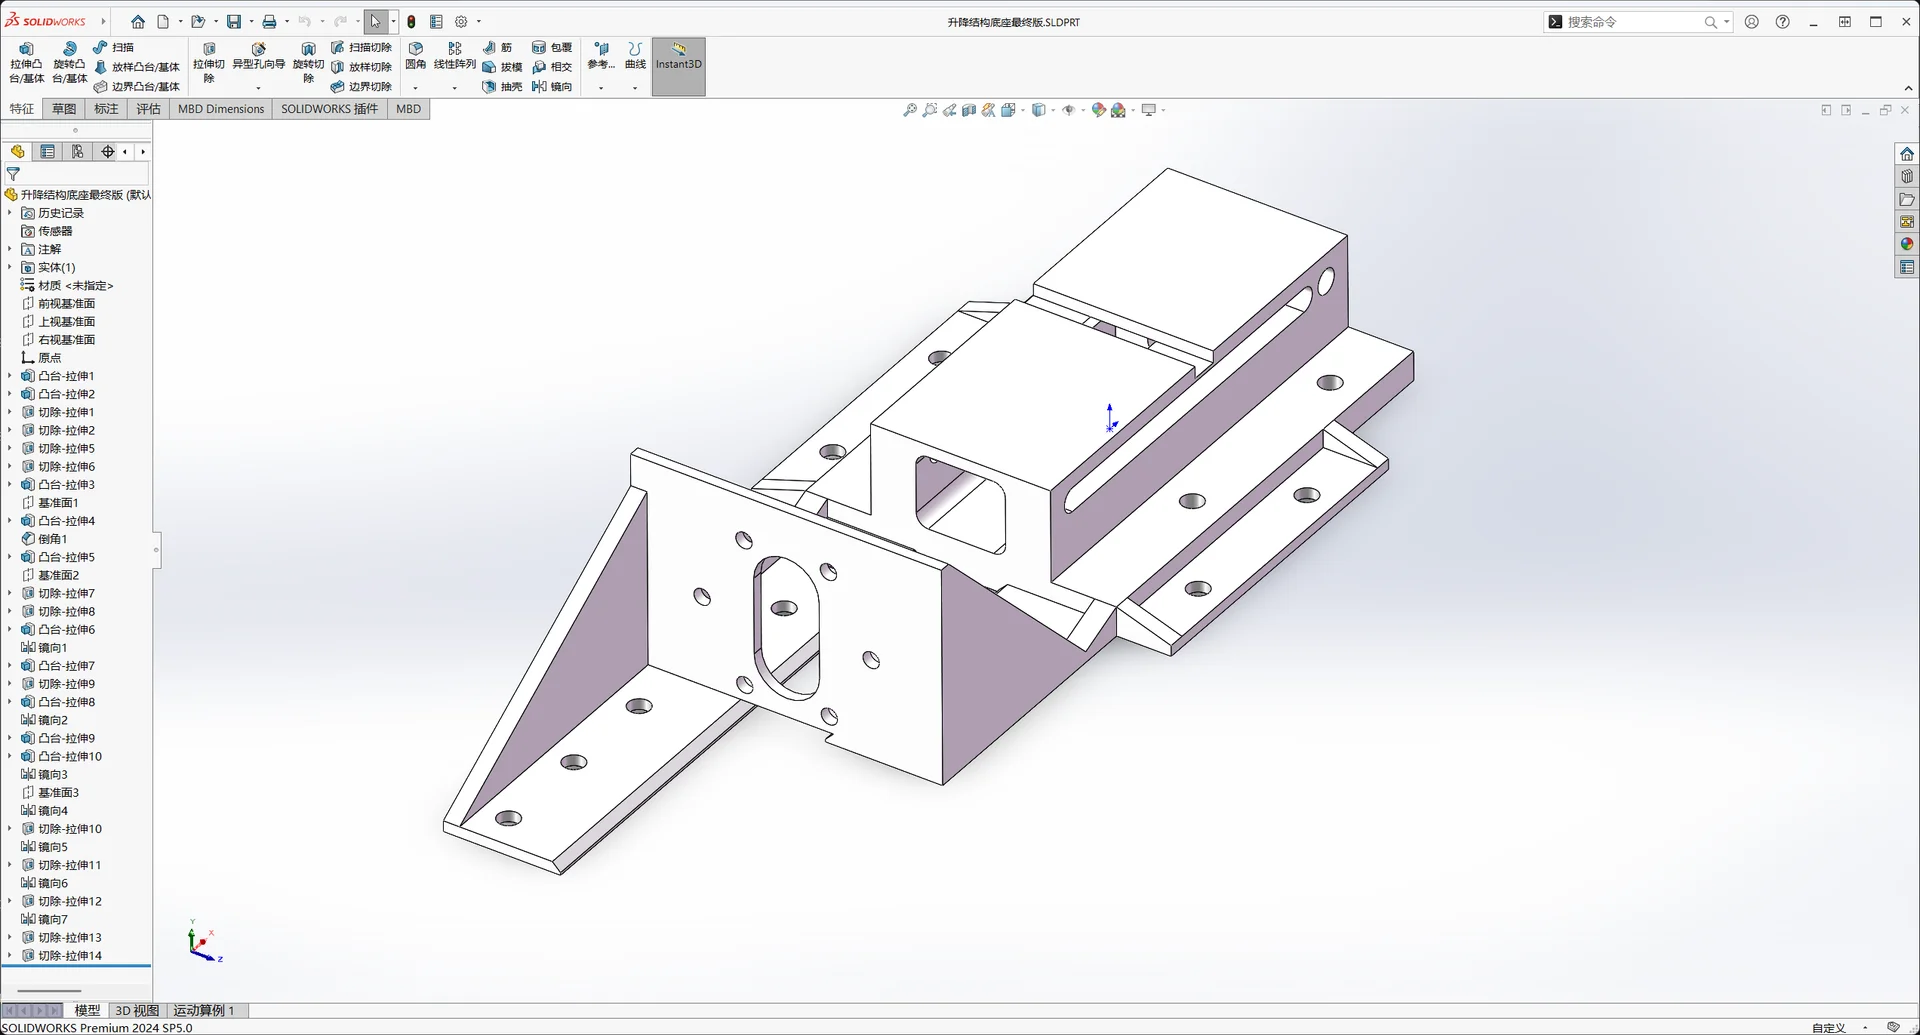Viewport: 1920px width, 1035px height.
Task: Select 材质 <未指定> in feature tree
Action: tap(75, 286)
